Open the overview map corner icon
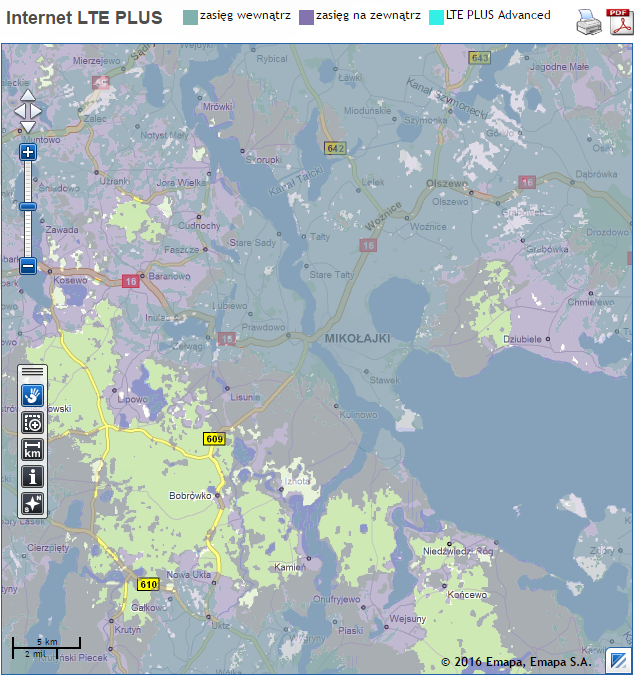The width and height of the screenshot is (634, 676). [x=618, y=660]
